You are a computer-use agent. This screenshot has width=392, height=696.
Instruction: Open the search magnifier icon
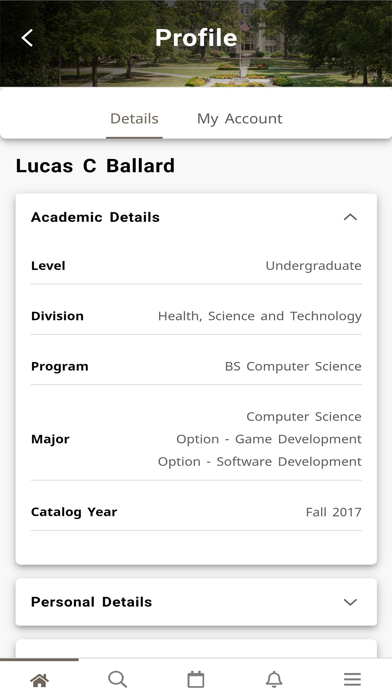[x=118, y=680]
